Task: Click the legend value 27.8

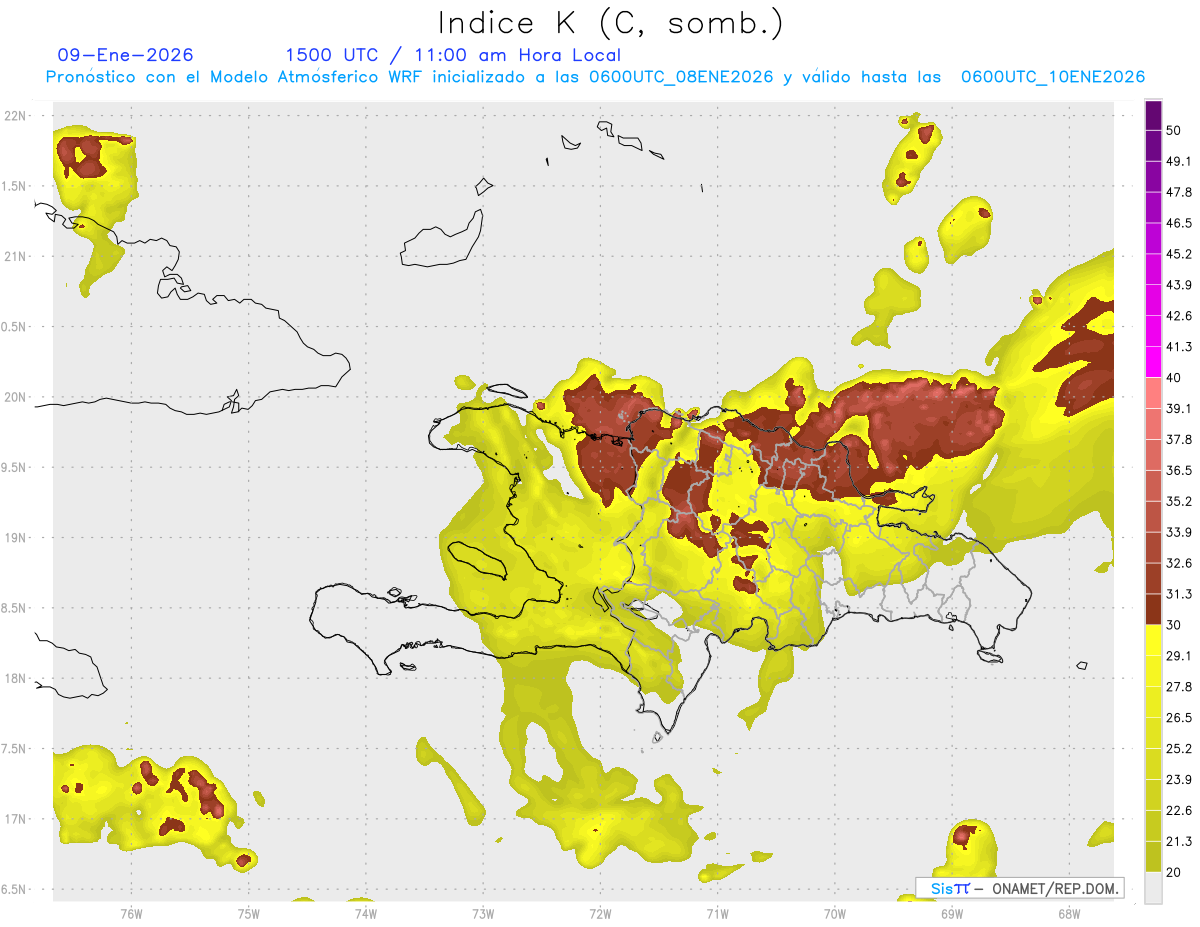Action: [1179, 687]
